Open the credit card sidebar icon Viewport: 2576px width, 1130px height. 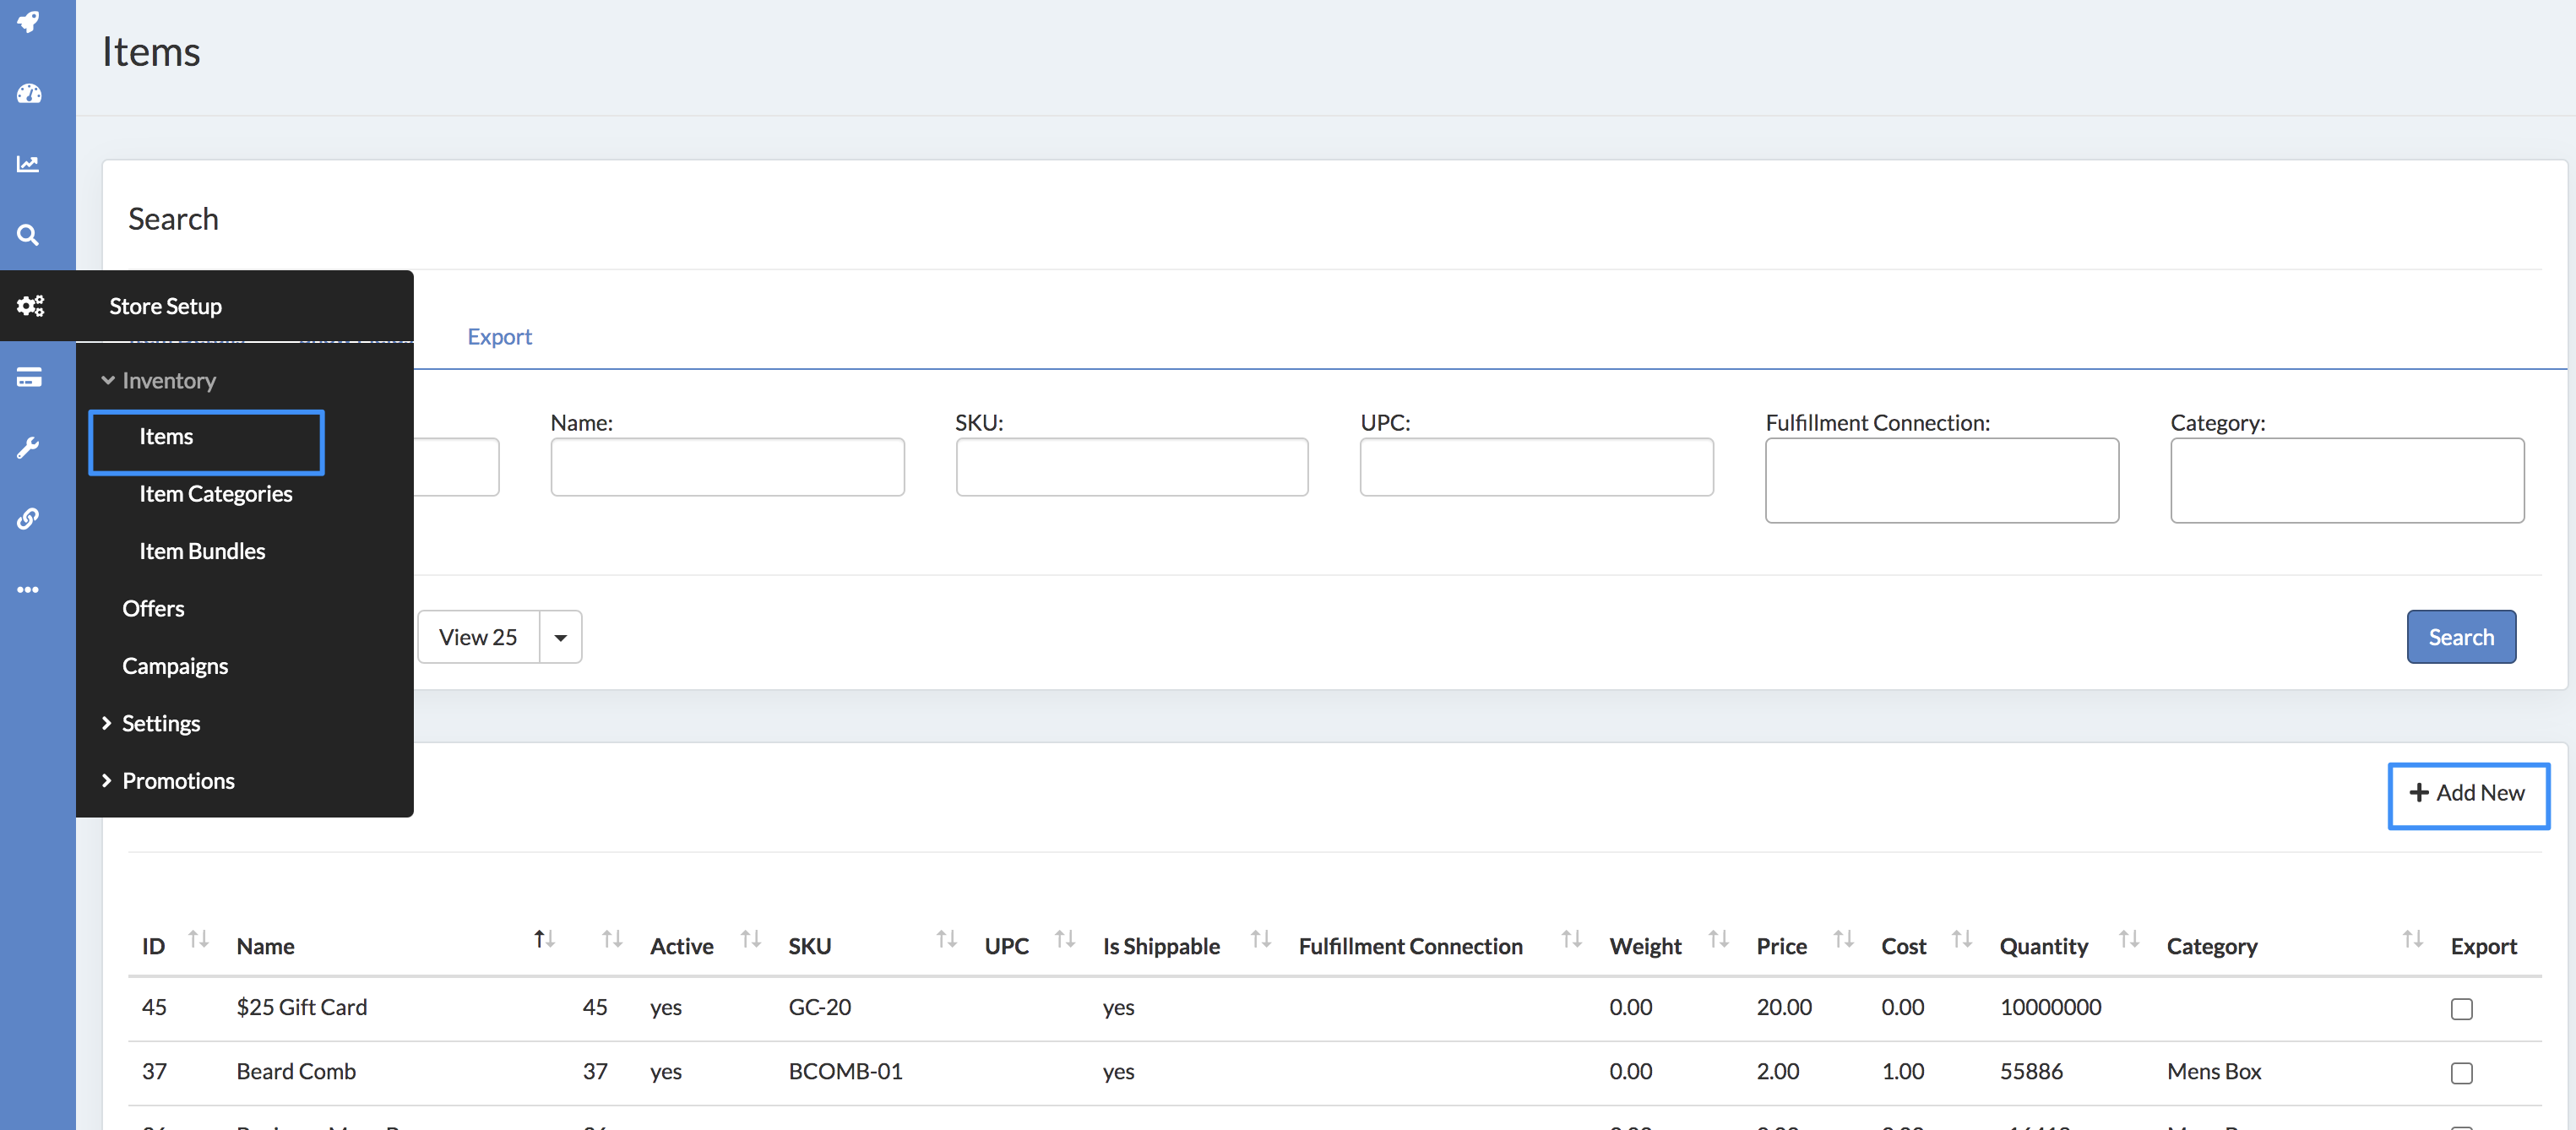point(29,377)
